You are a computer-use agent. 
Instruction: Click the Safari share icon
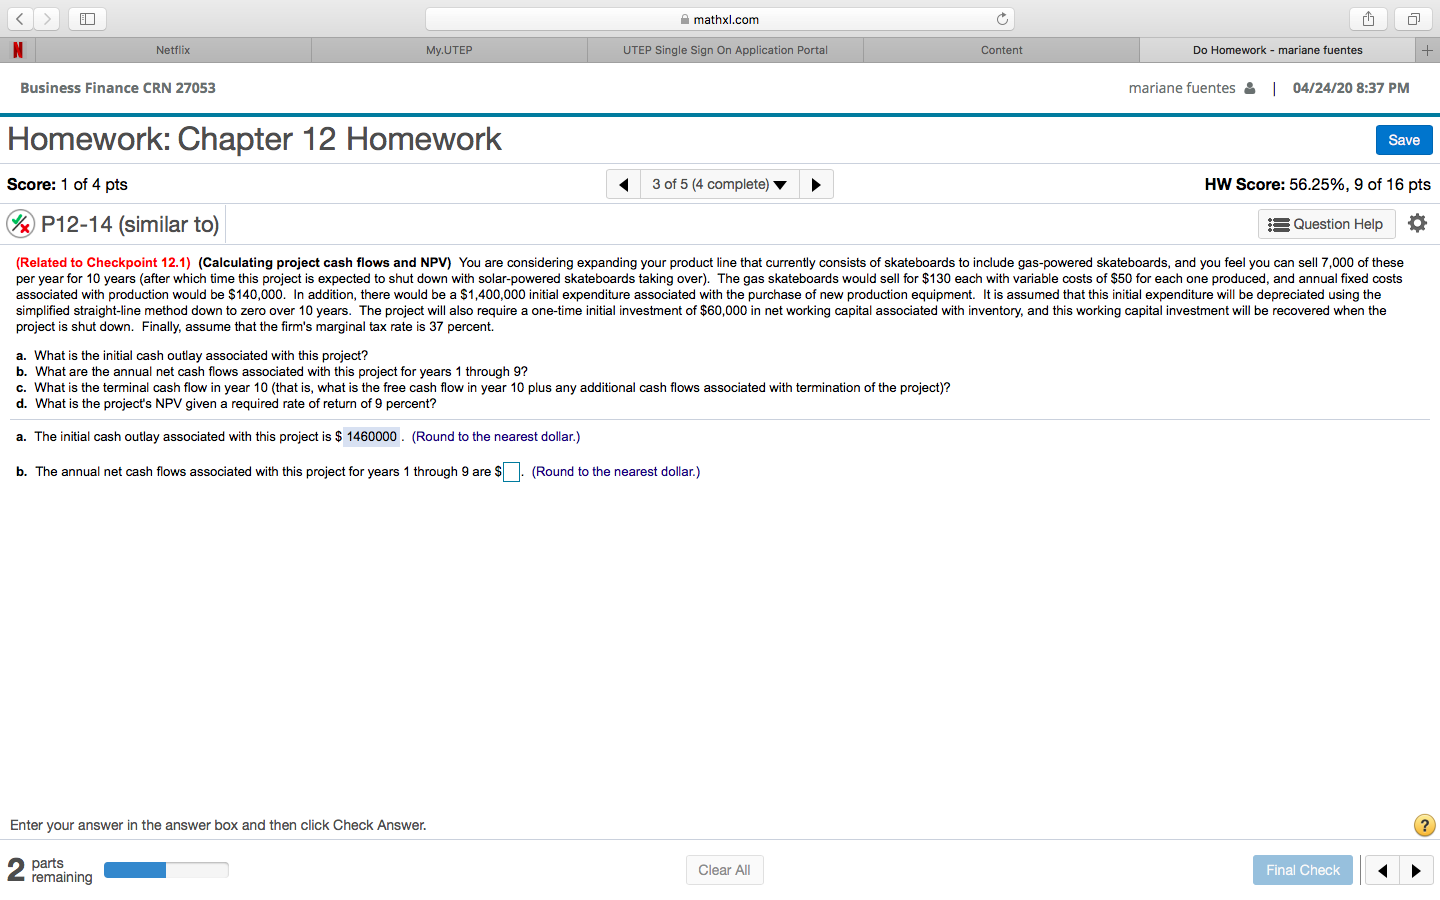click(1368, 18)
